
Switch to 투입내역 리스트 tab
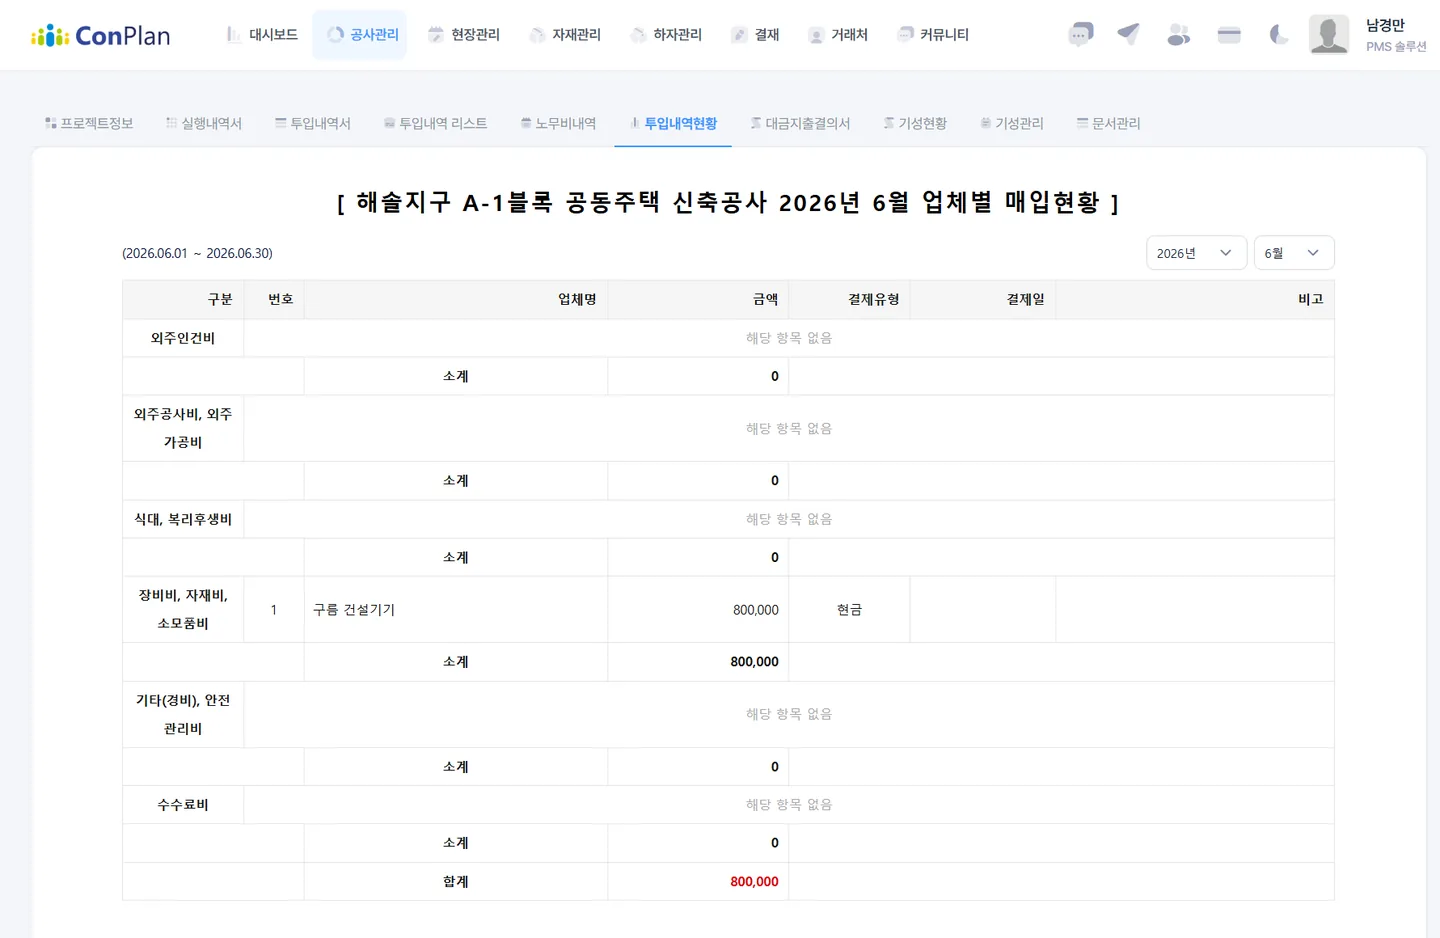[x=436, y=123]
